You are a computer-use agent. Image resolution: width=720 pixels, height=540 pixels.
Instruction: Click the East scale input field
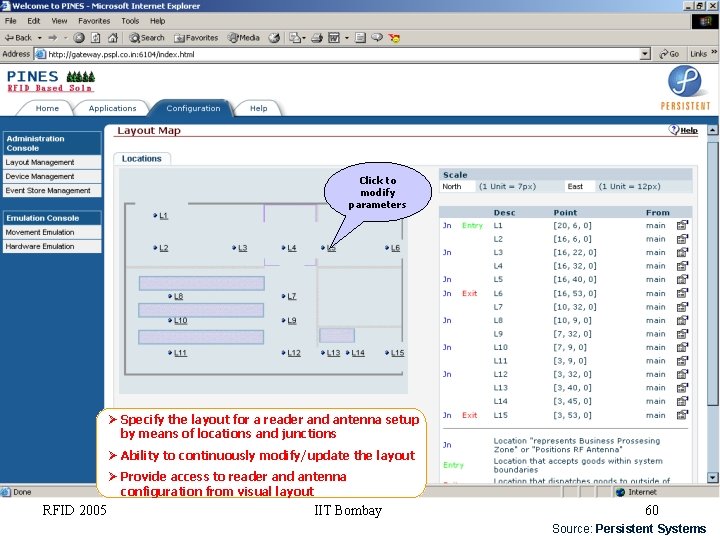[580, 186]
